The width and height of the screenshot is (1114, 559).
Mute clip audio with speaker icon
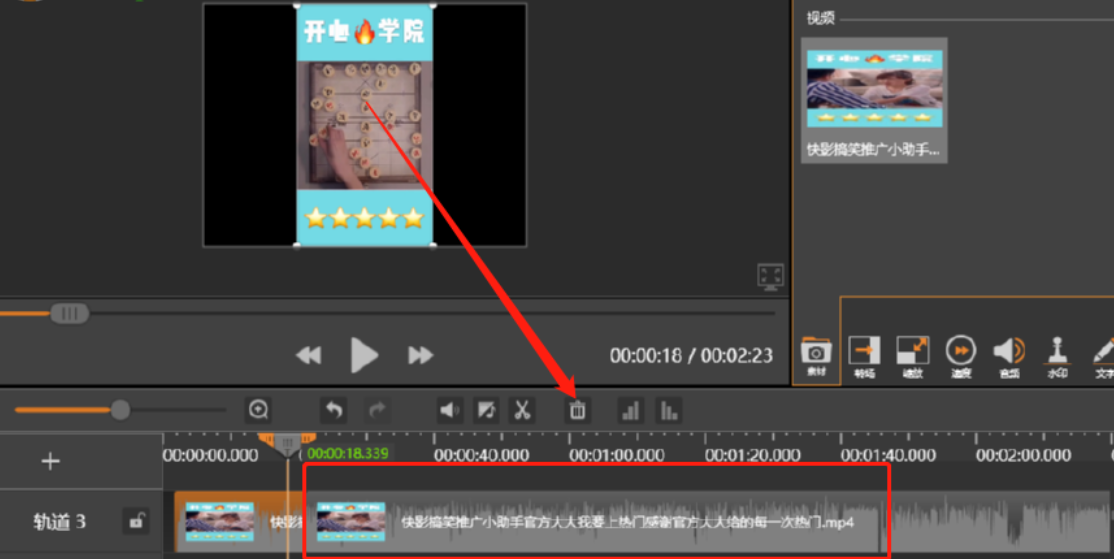450,410
